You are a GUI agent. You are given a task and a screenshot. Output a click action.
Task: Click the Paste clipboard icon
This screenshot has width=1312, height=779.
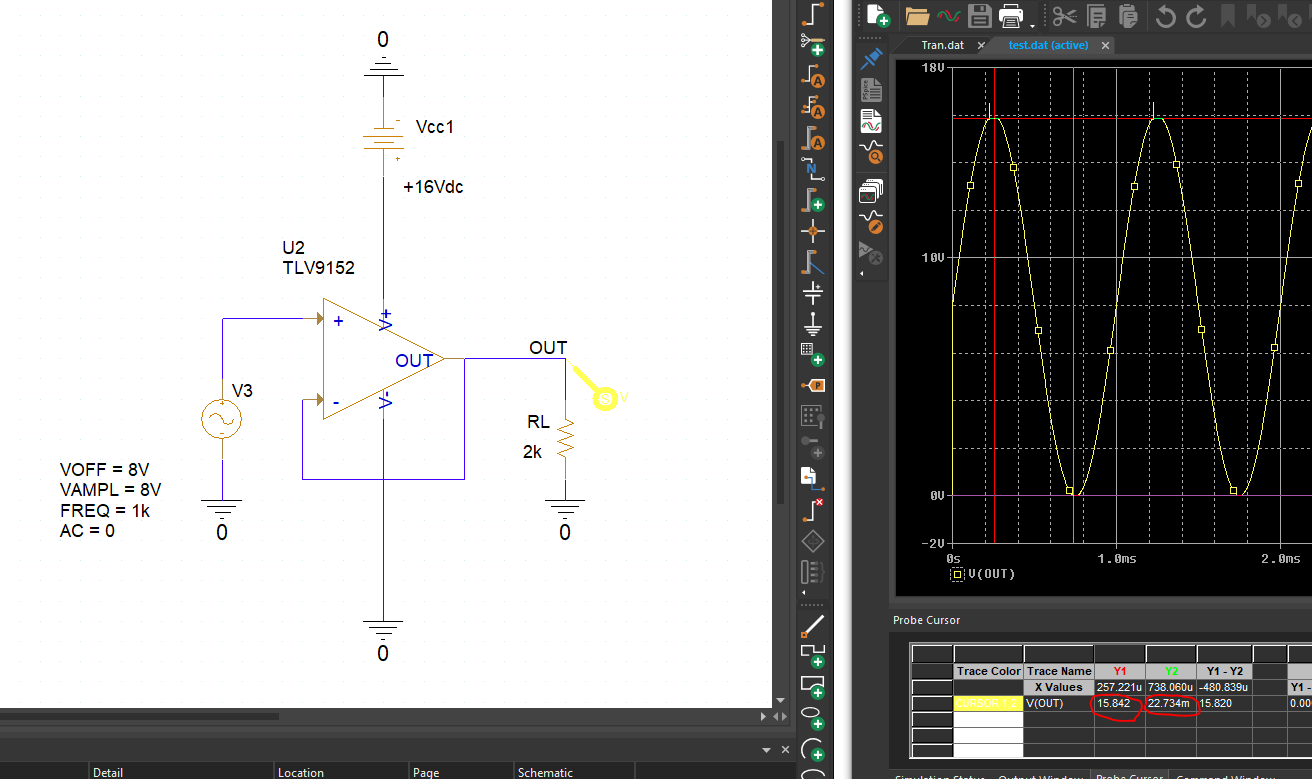tap(1128, 15)
